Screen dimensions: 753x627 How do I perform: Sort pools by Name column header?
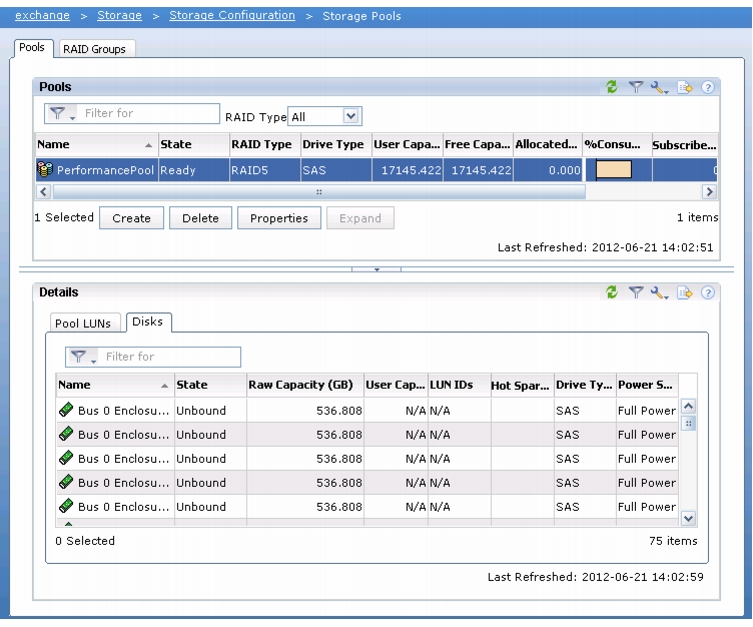coord(96,145)
